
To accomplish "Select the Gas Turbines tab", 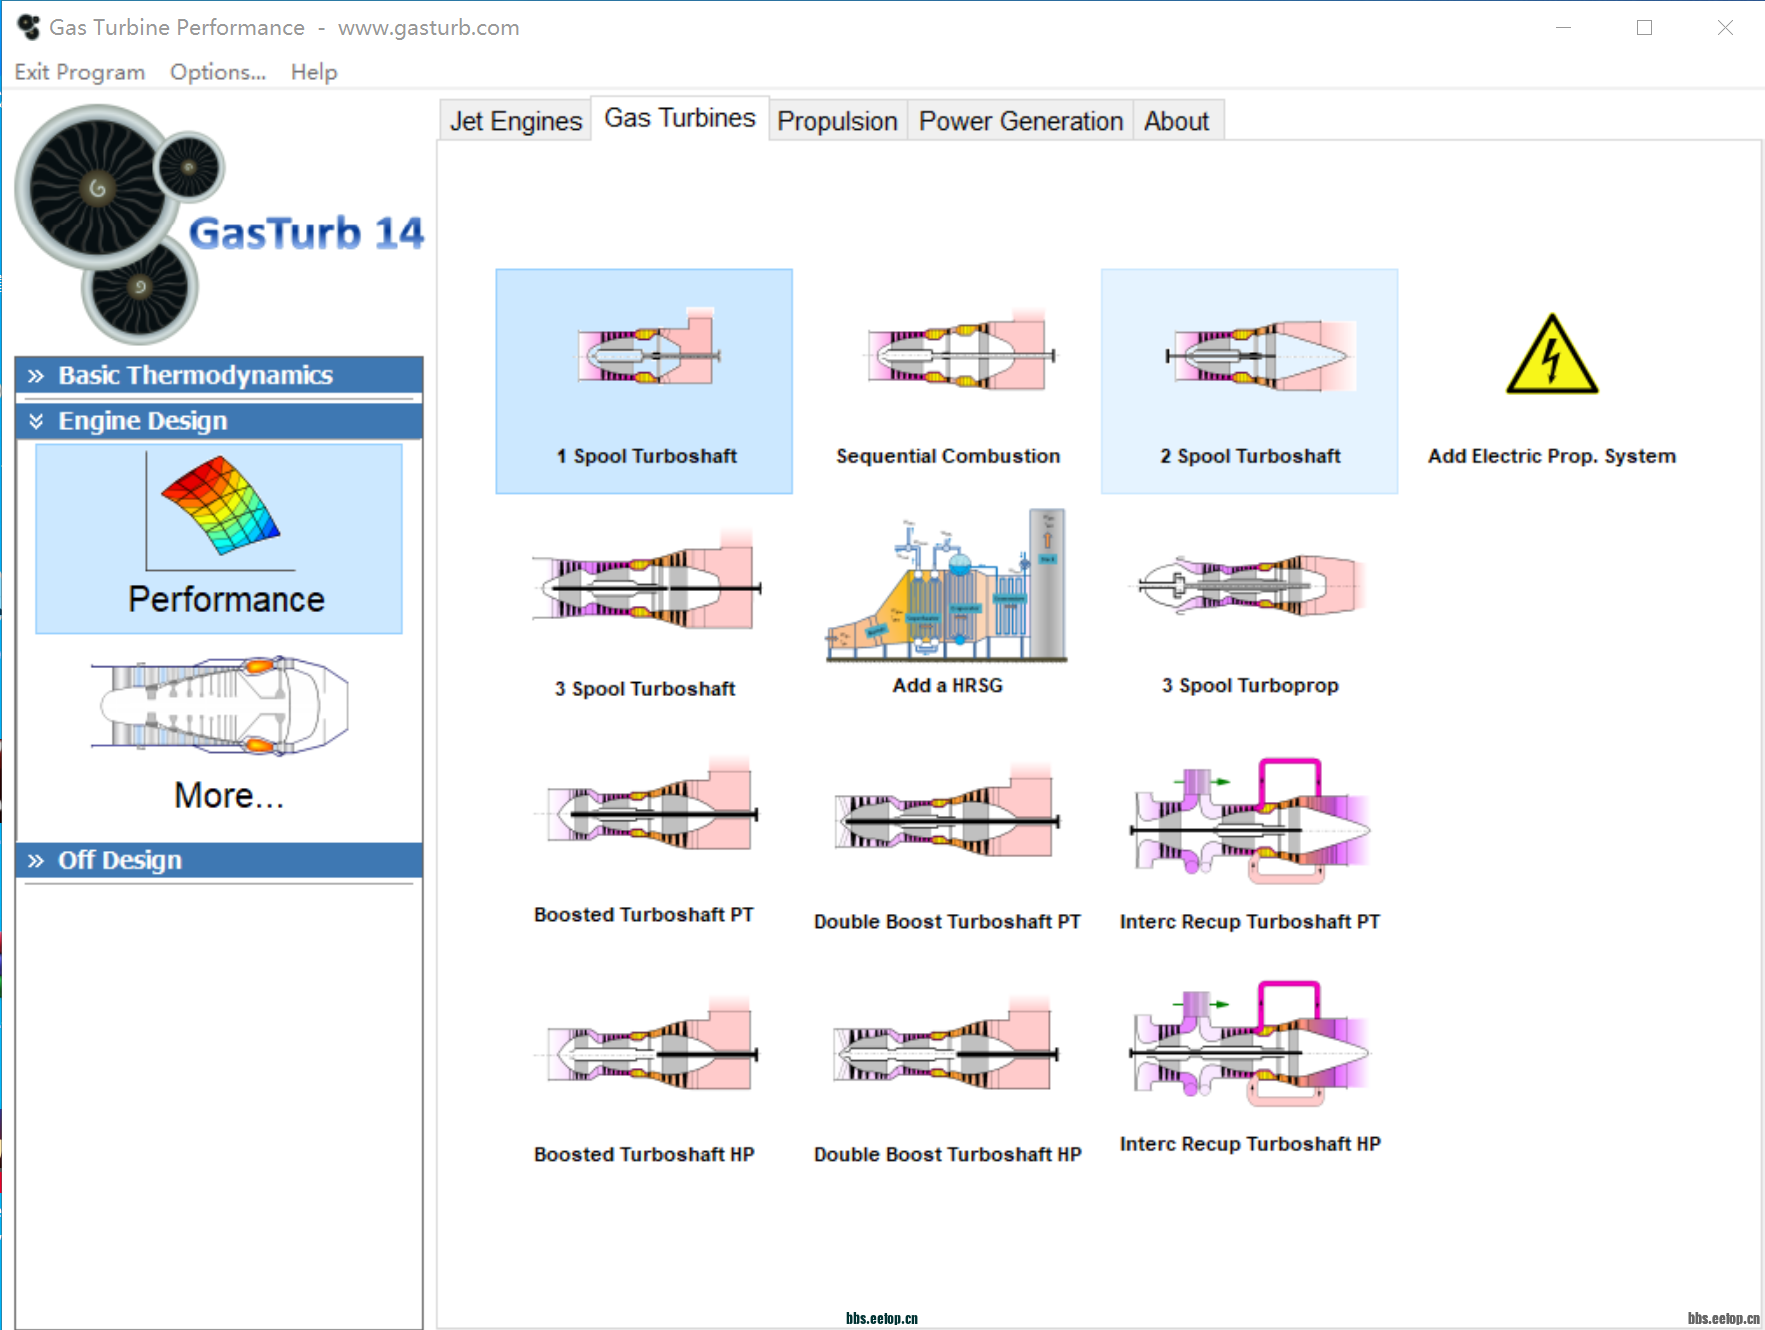I will [x=680, y=118].
